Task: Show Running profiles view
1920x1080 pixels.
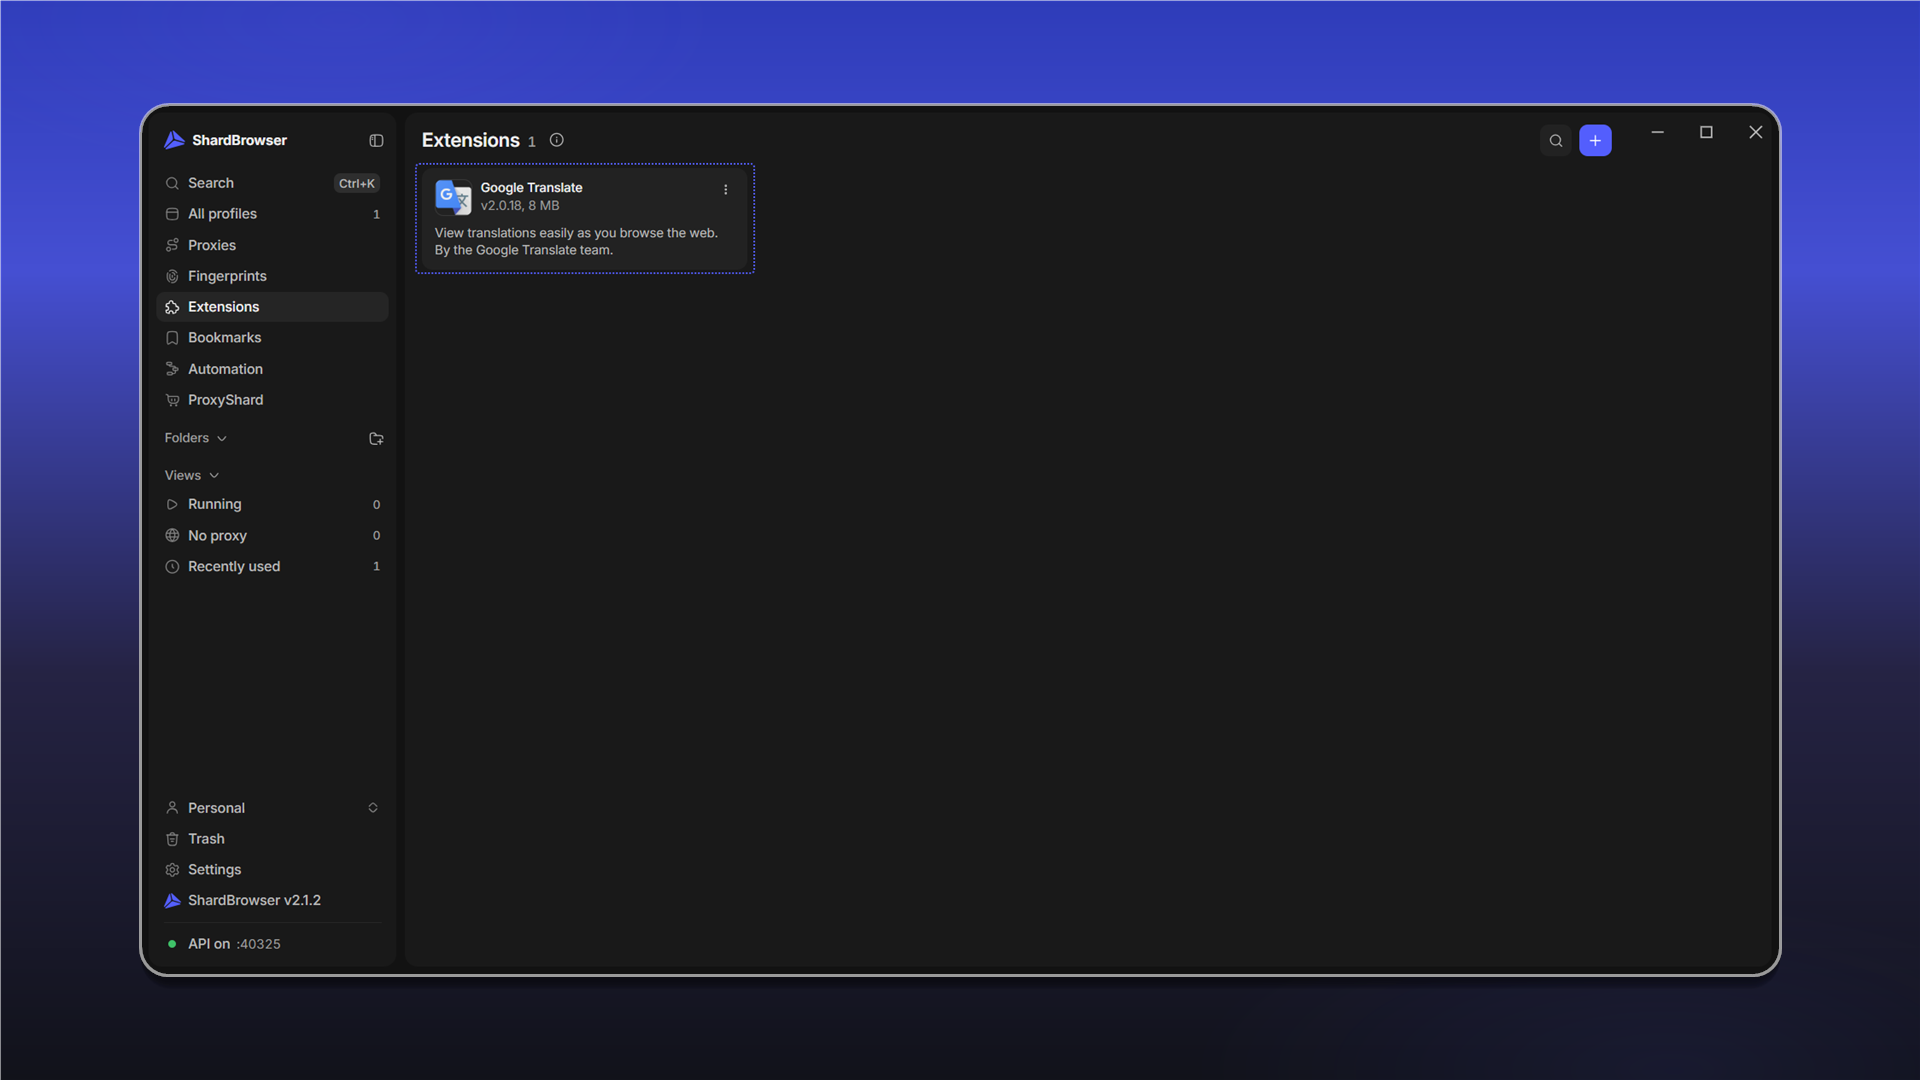Action: click(x=272, y=505)
